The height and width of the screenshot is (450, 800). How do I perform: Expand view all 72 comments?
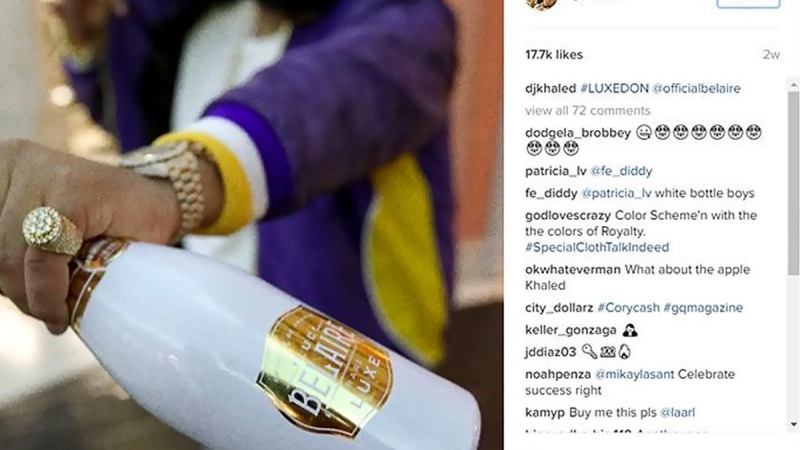point(588,111)
